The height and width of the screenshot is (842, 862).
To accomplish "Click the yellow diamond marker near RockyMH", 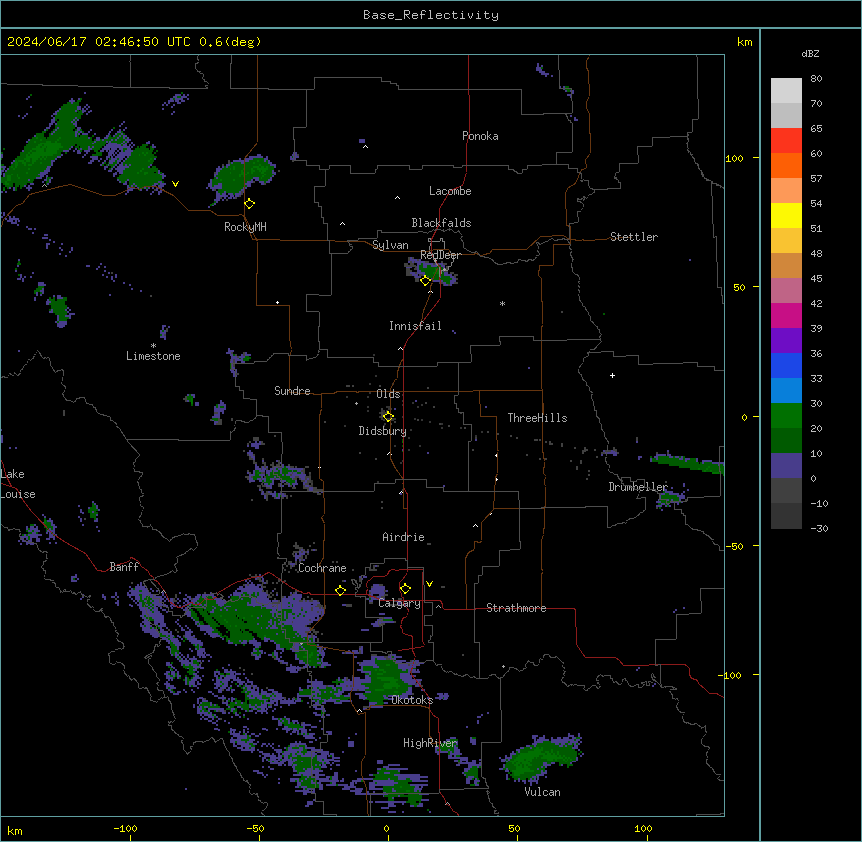I will tap(250, 204).
